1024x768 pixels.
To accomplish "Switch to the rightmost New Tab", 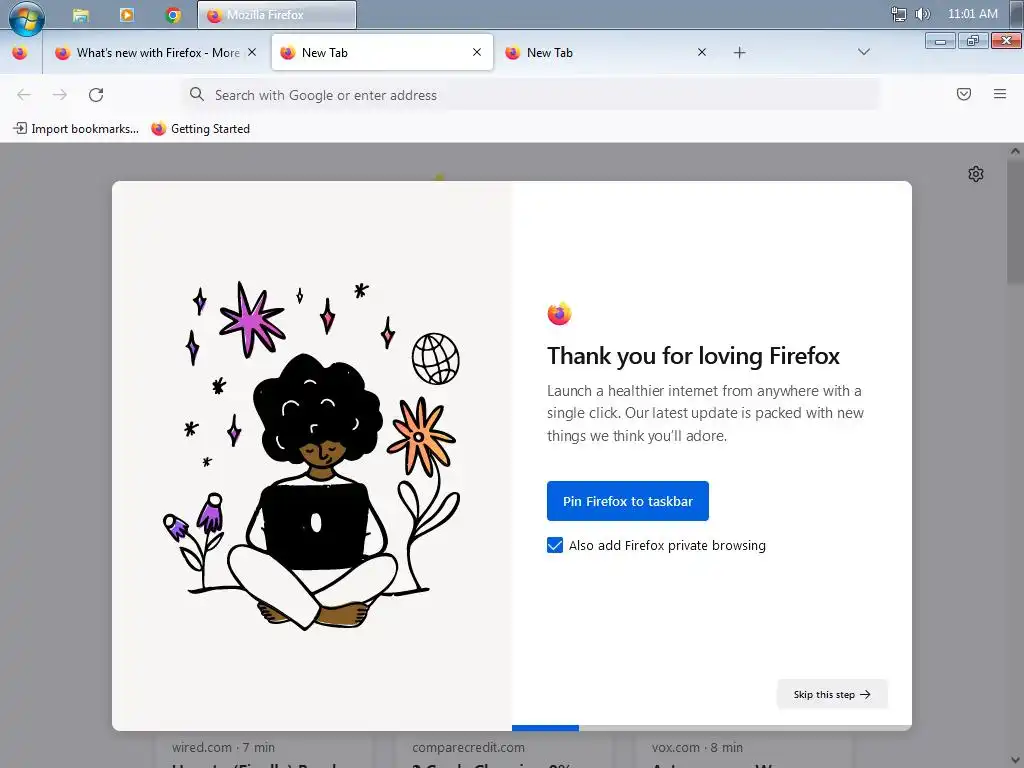I will (x=598, y=52).
